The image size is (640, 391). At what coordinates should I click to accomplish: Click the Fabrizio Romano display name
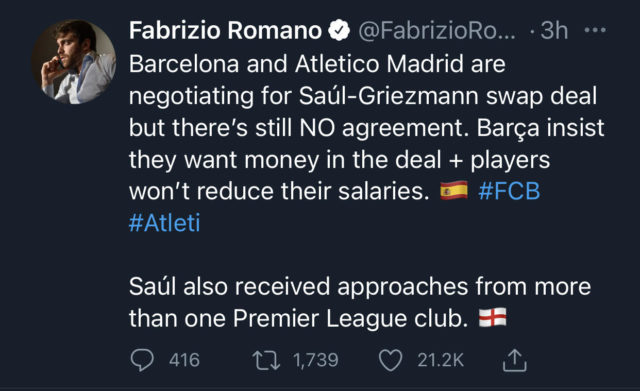226,31
